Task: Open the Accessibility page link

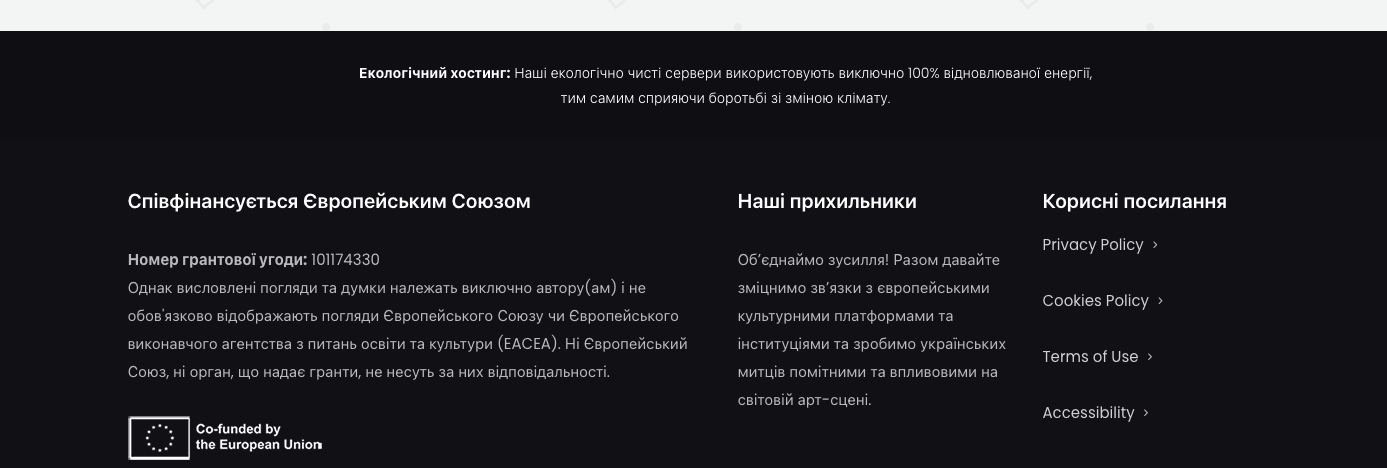Action: (x=1088, y=413)
